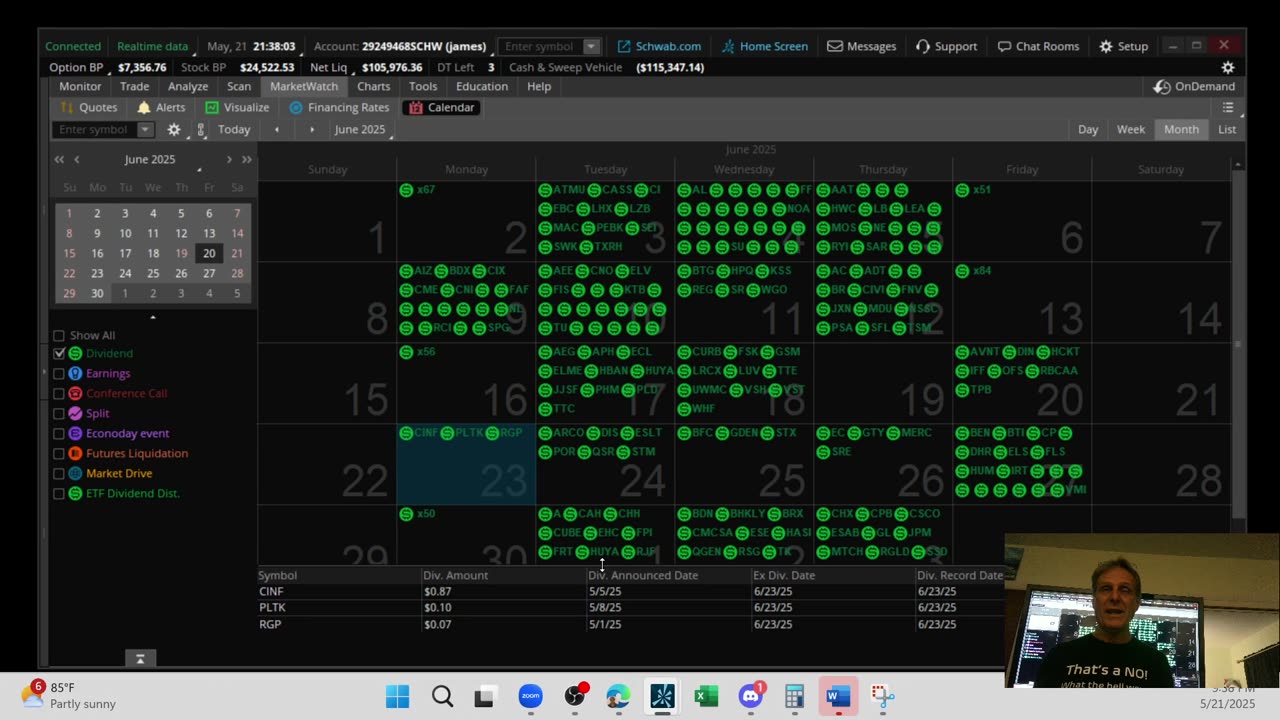1280x720 pixels.
Task: Open Excel from the taskbar
Action: point(707,696)
